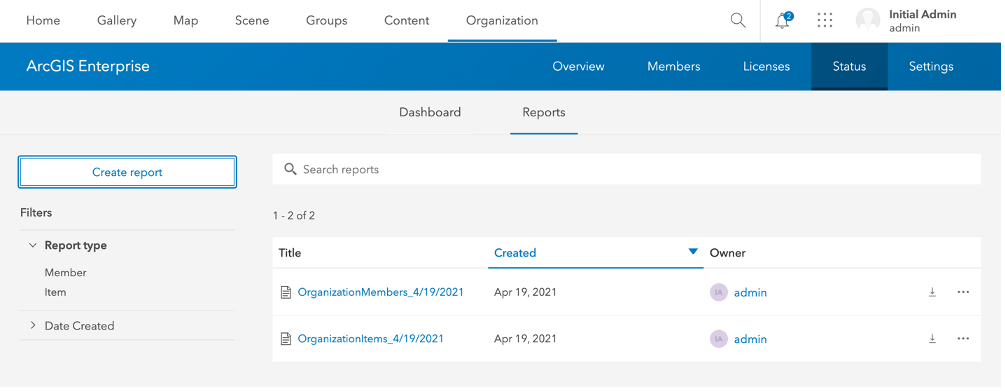Click the Create report button

[x=127, y=172]
